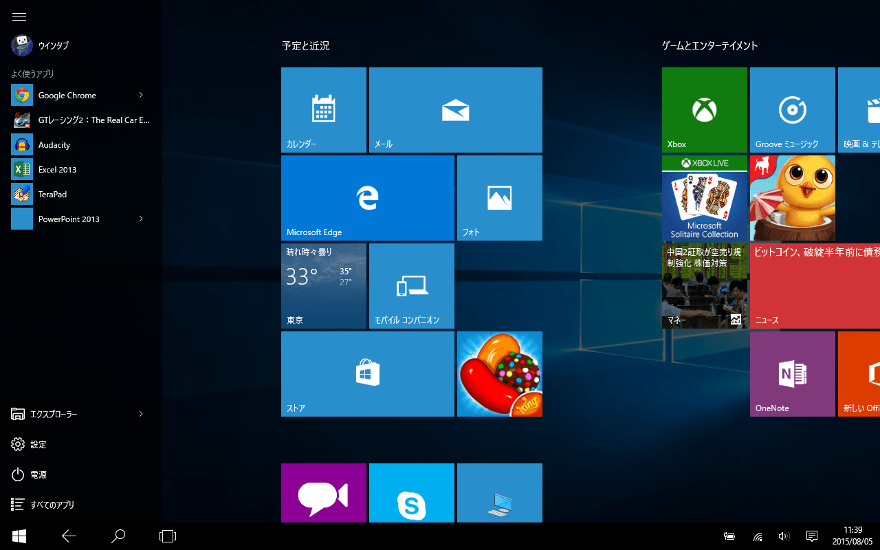Open the 電源 power menu
Viewport: 880px width, 550px height.
28,475
